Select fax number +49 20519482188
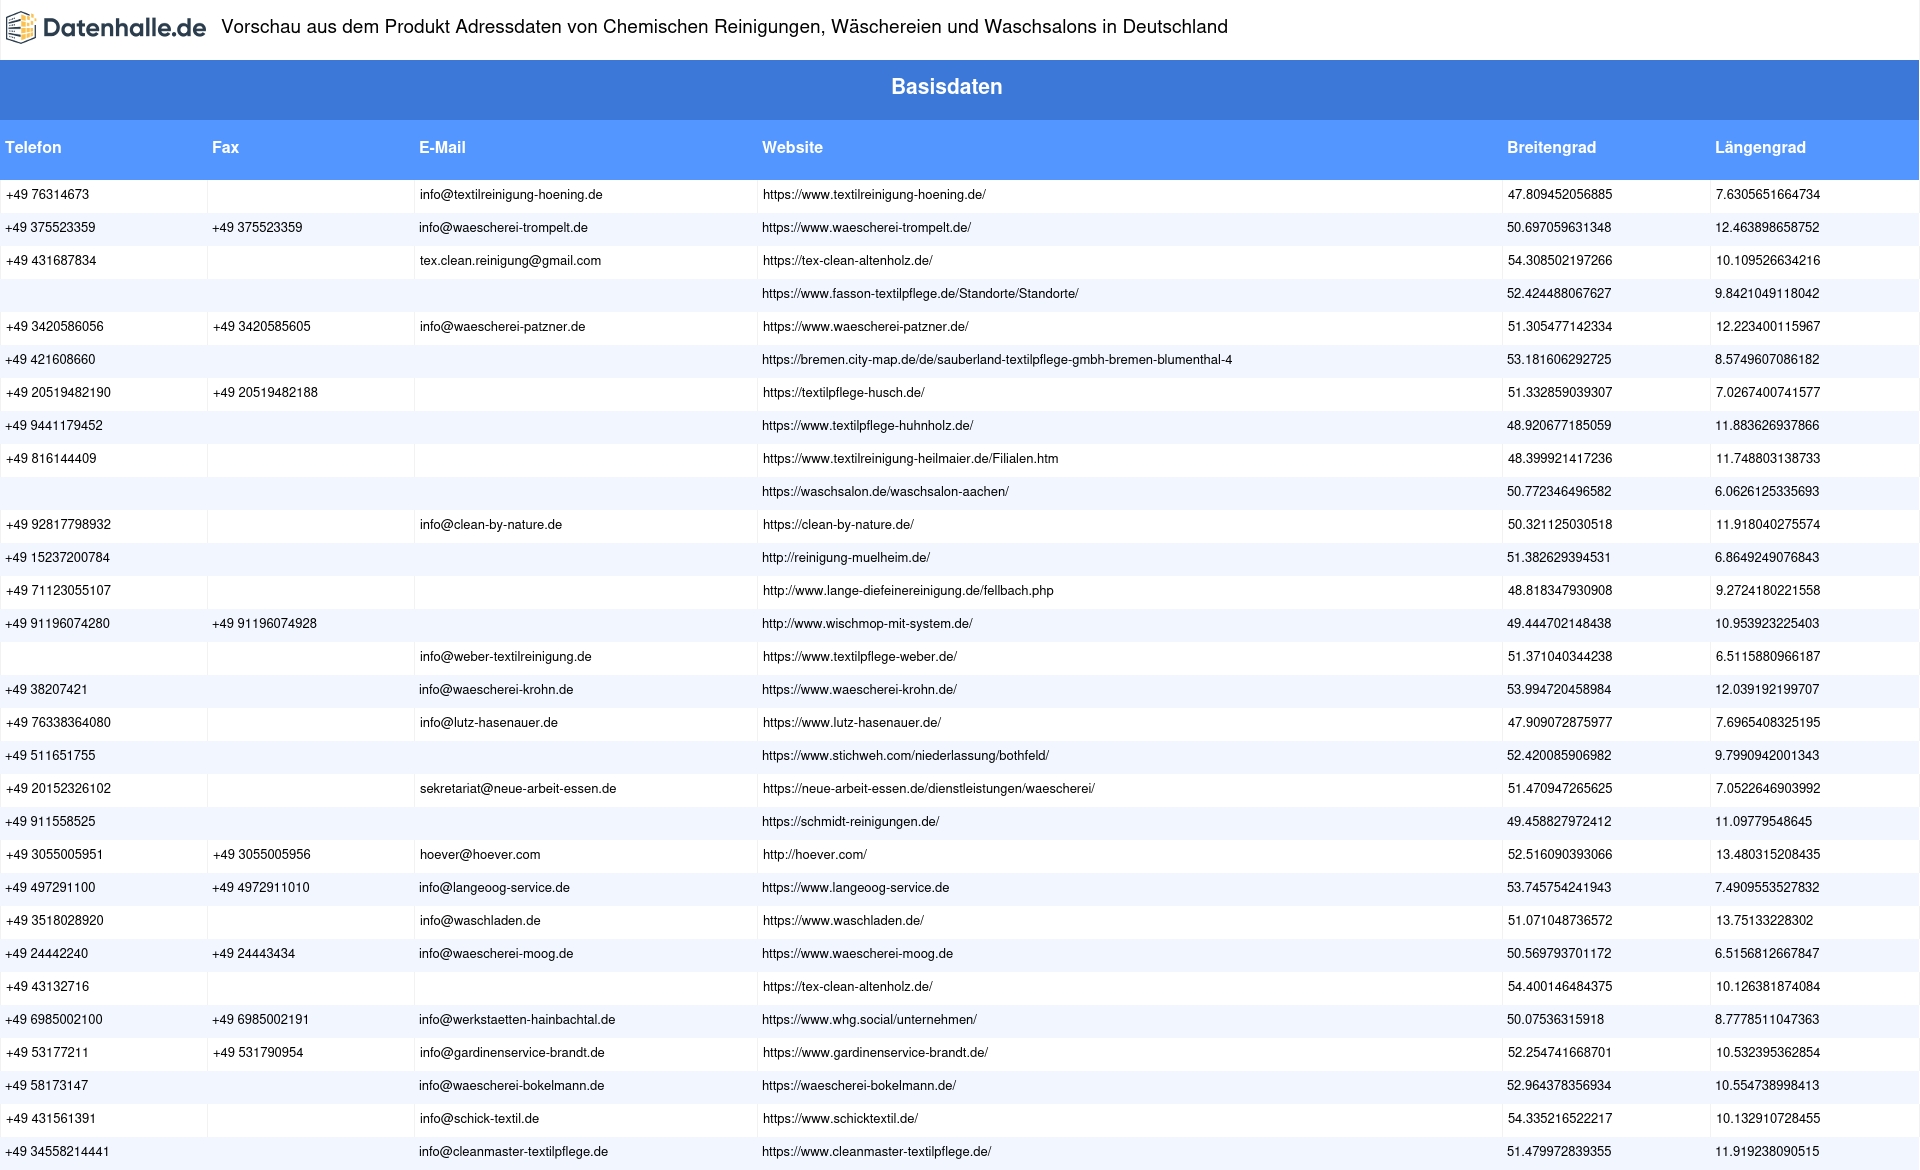Screen dimensions: 1920x1170 click(265, 393)
